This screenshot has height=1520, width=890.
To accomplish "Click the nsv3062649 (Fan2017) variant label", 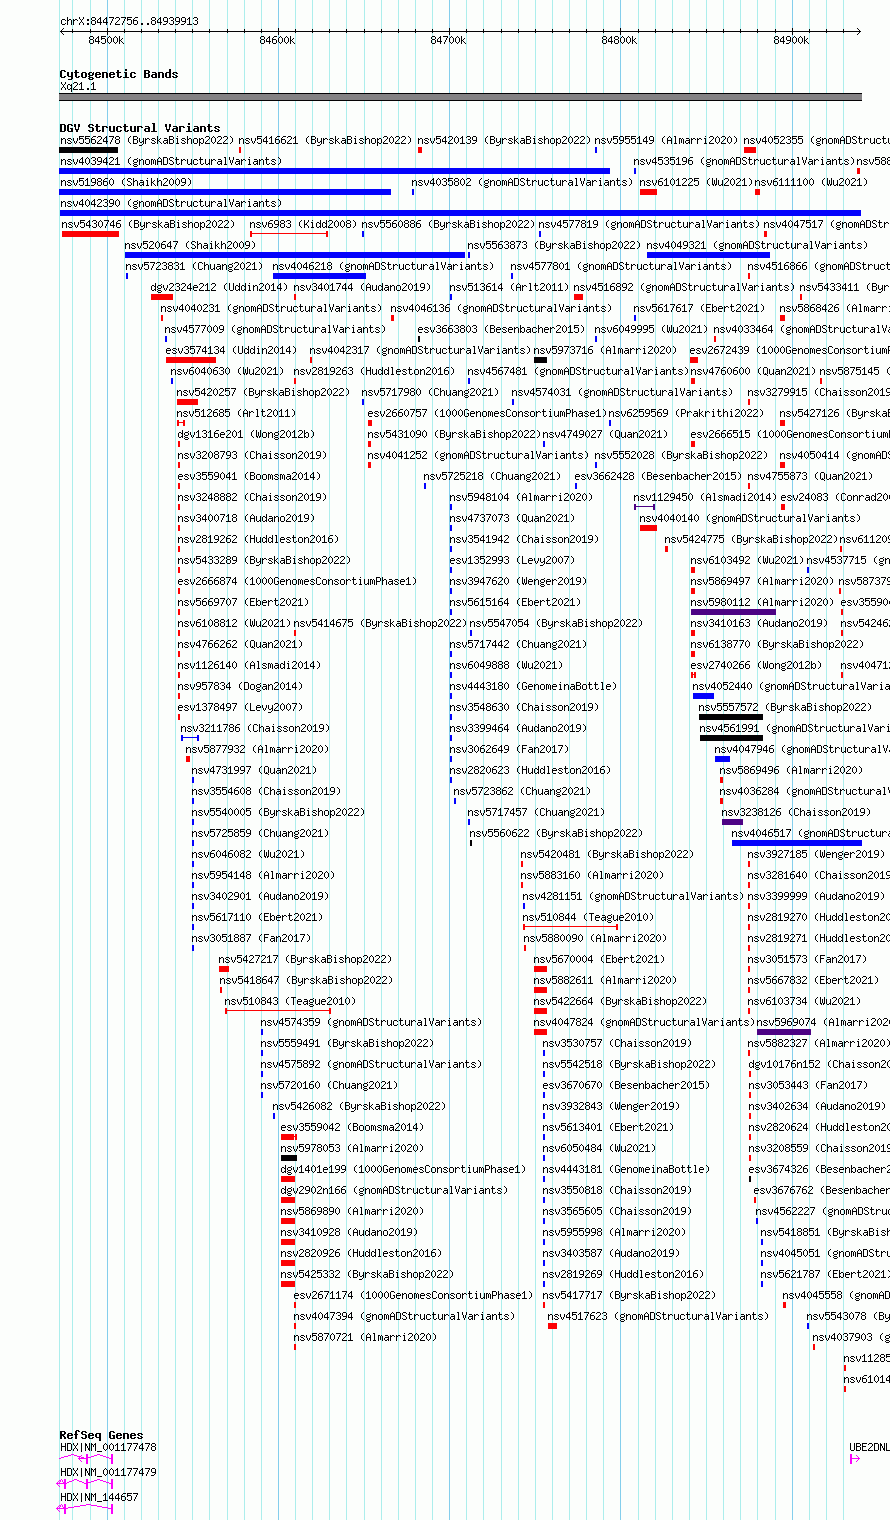I will tap(509, 749).
